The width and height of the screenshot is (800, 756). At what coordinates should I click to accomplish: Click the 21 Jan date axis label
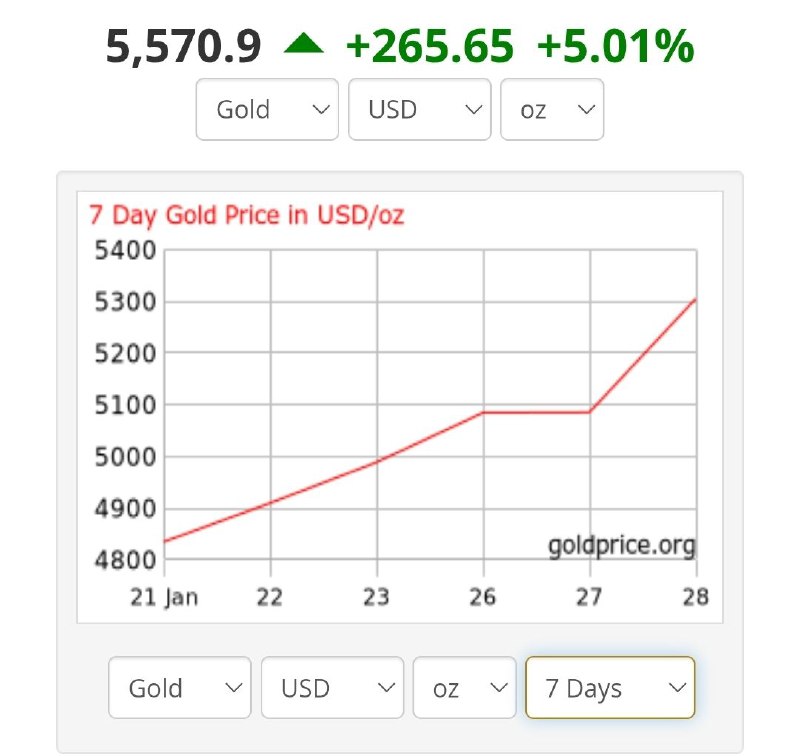point(164,597)
